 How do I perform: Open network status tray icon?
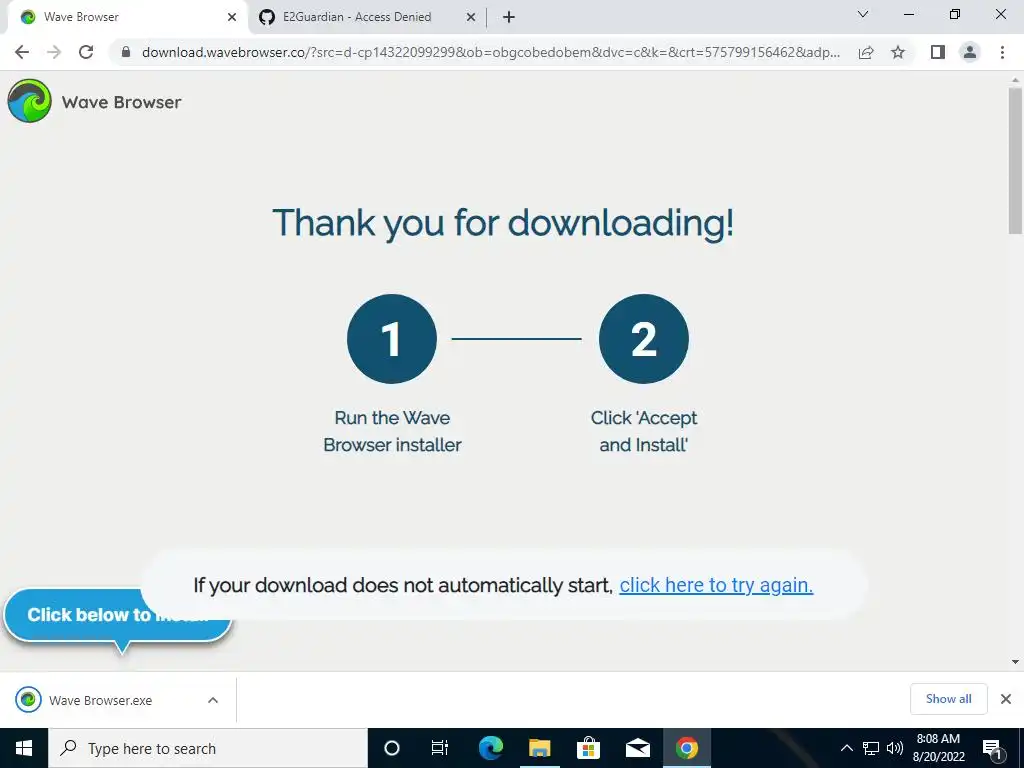[x=871, y=748]
